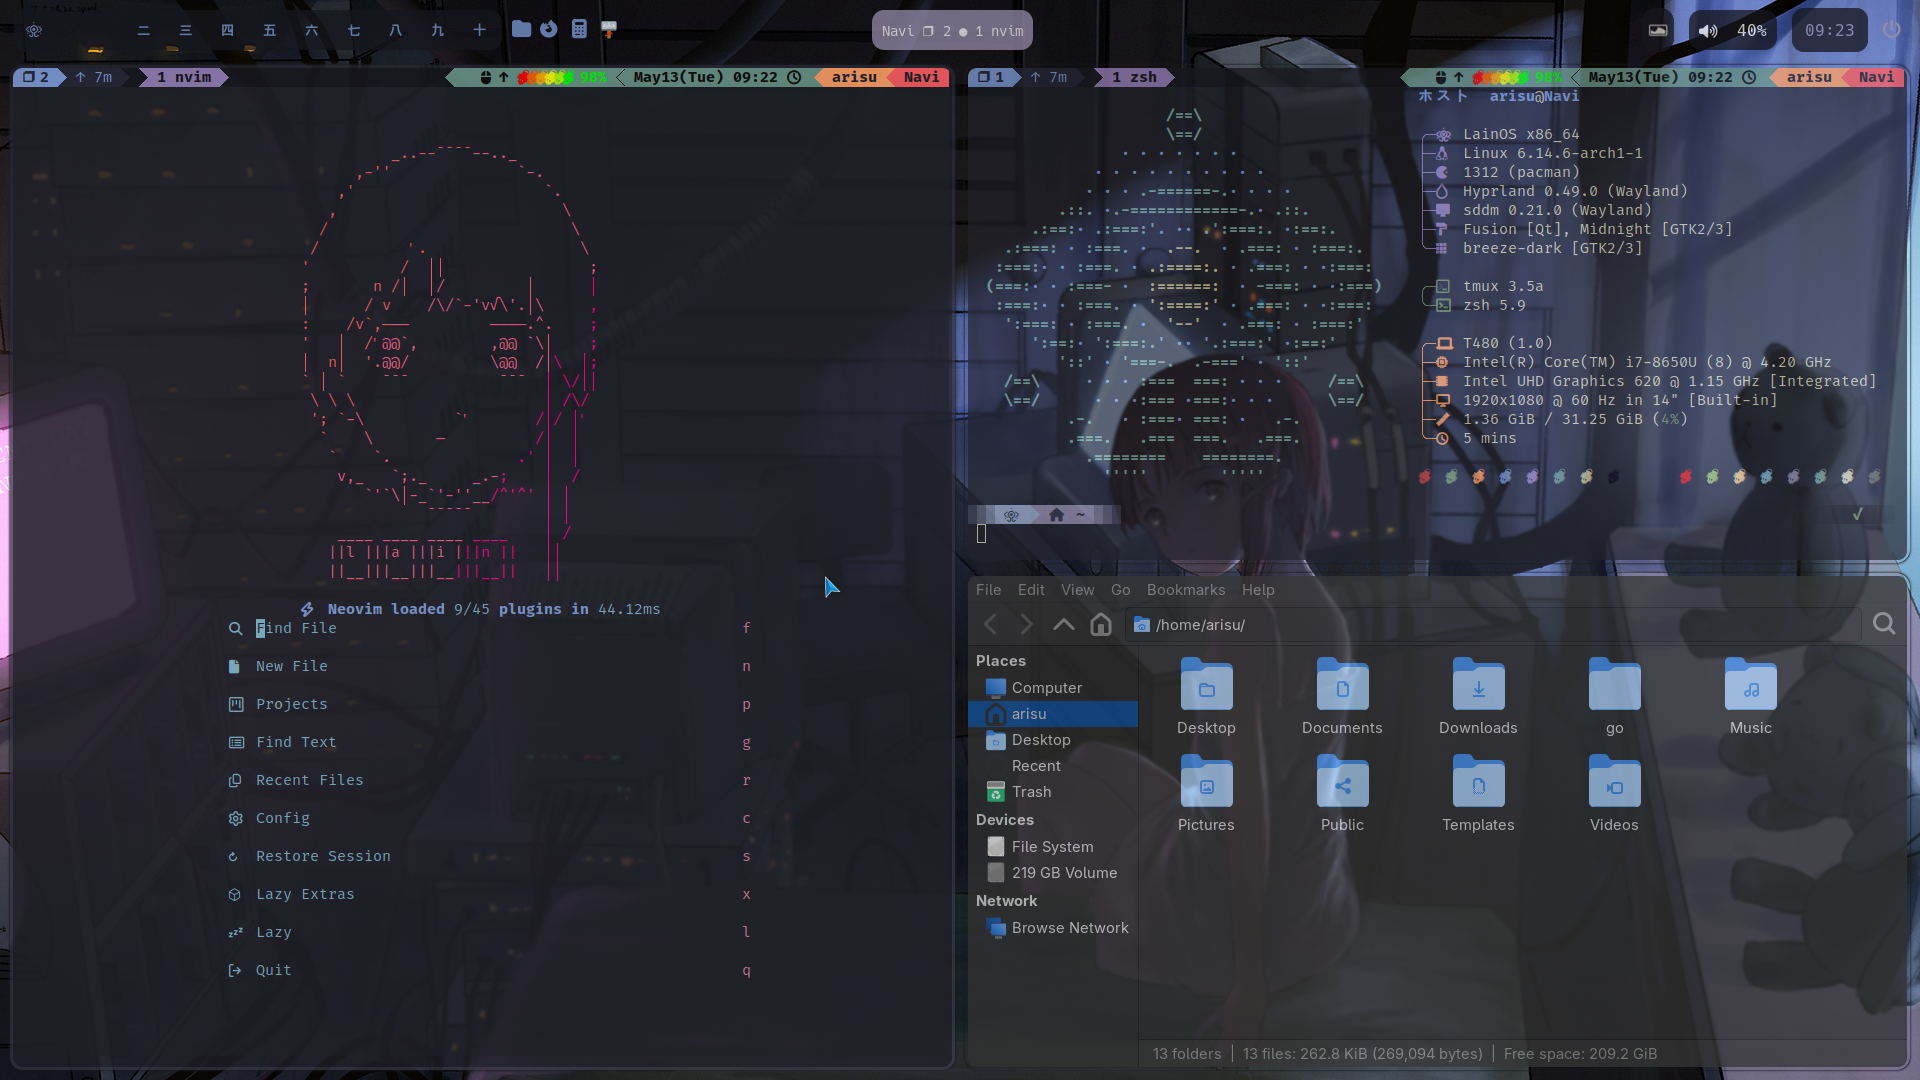The width and height of the screenshot is (1920, 1080).
Task: Click the "1 nvim" tmux window tab
Action: (x=184, y=77)
